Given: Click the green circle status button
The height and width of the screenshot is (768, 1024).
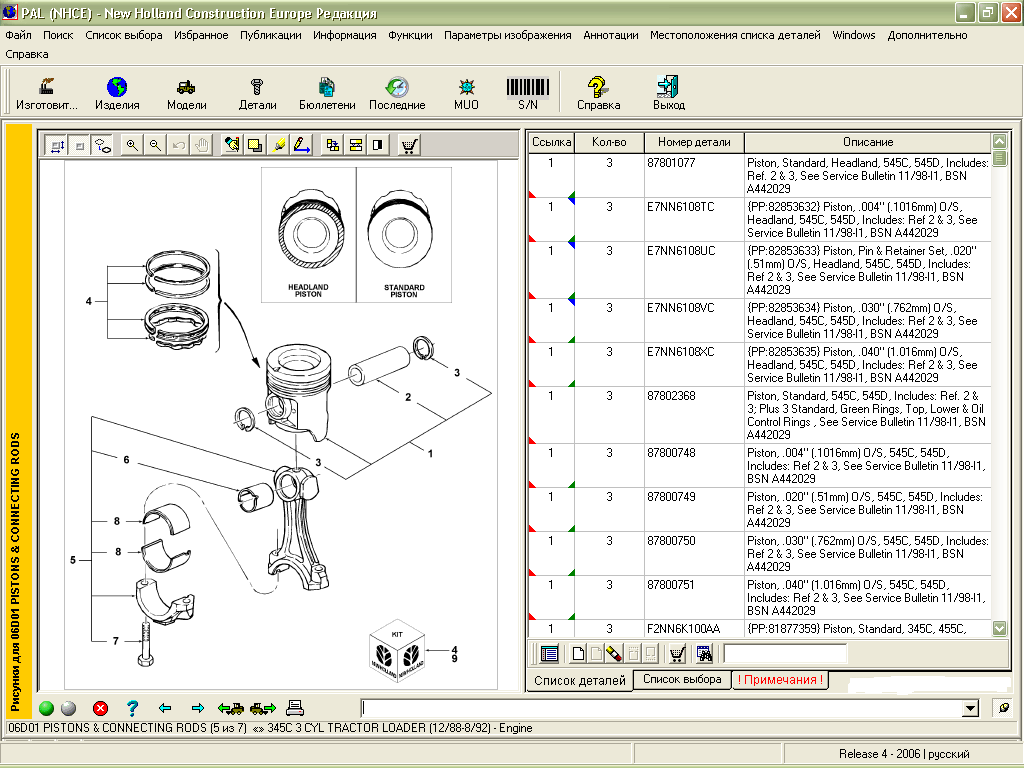Looking at the screenshot, I should coord(46,709).
